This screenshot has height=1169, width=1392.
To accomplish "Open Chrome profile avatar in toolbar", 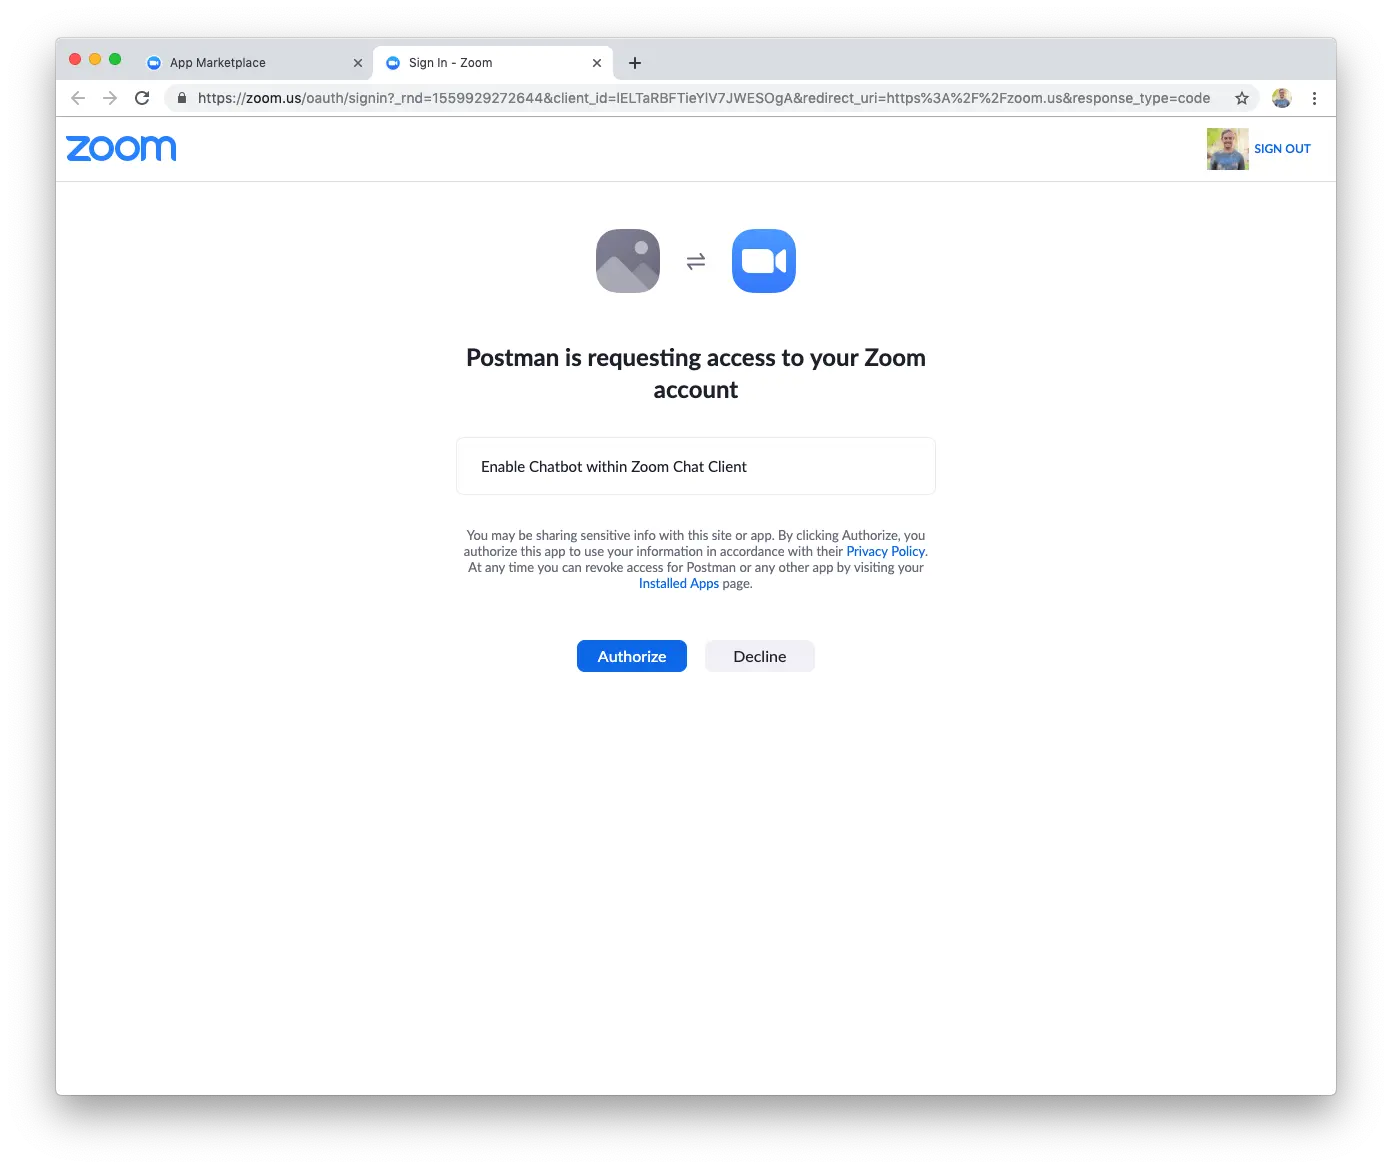I will pyautogui.click(x=1282, y=98).
